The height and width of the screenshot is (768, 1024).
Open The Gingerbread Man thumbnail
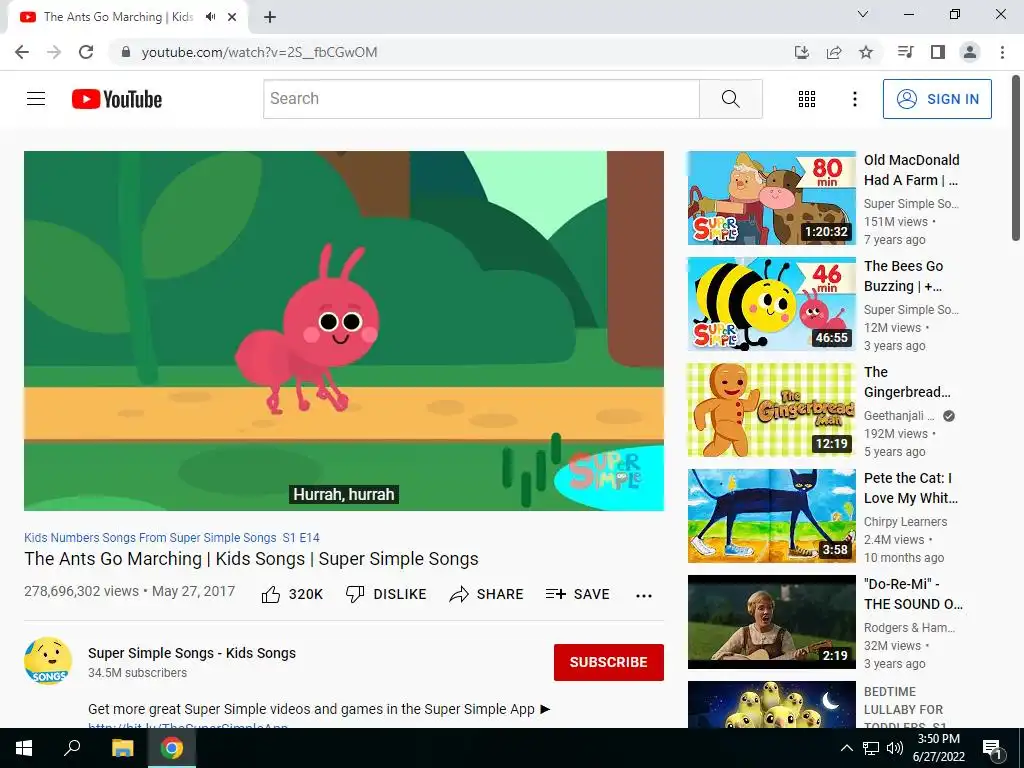pos(771,409)
